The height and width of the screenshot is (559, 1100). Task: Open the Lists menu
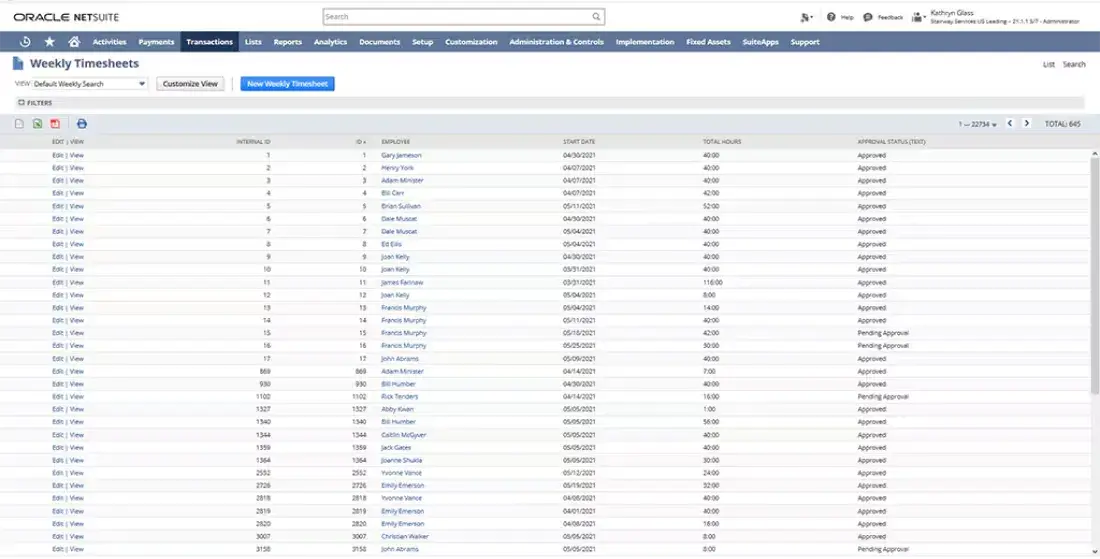(x=253, y=42)
